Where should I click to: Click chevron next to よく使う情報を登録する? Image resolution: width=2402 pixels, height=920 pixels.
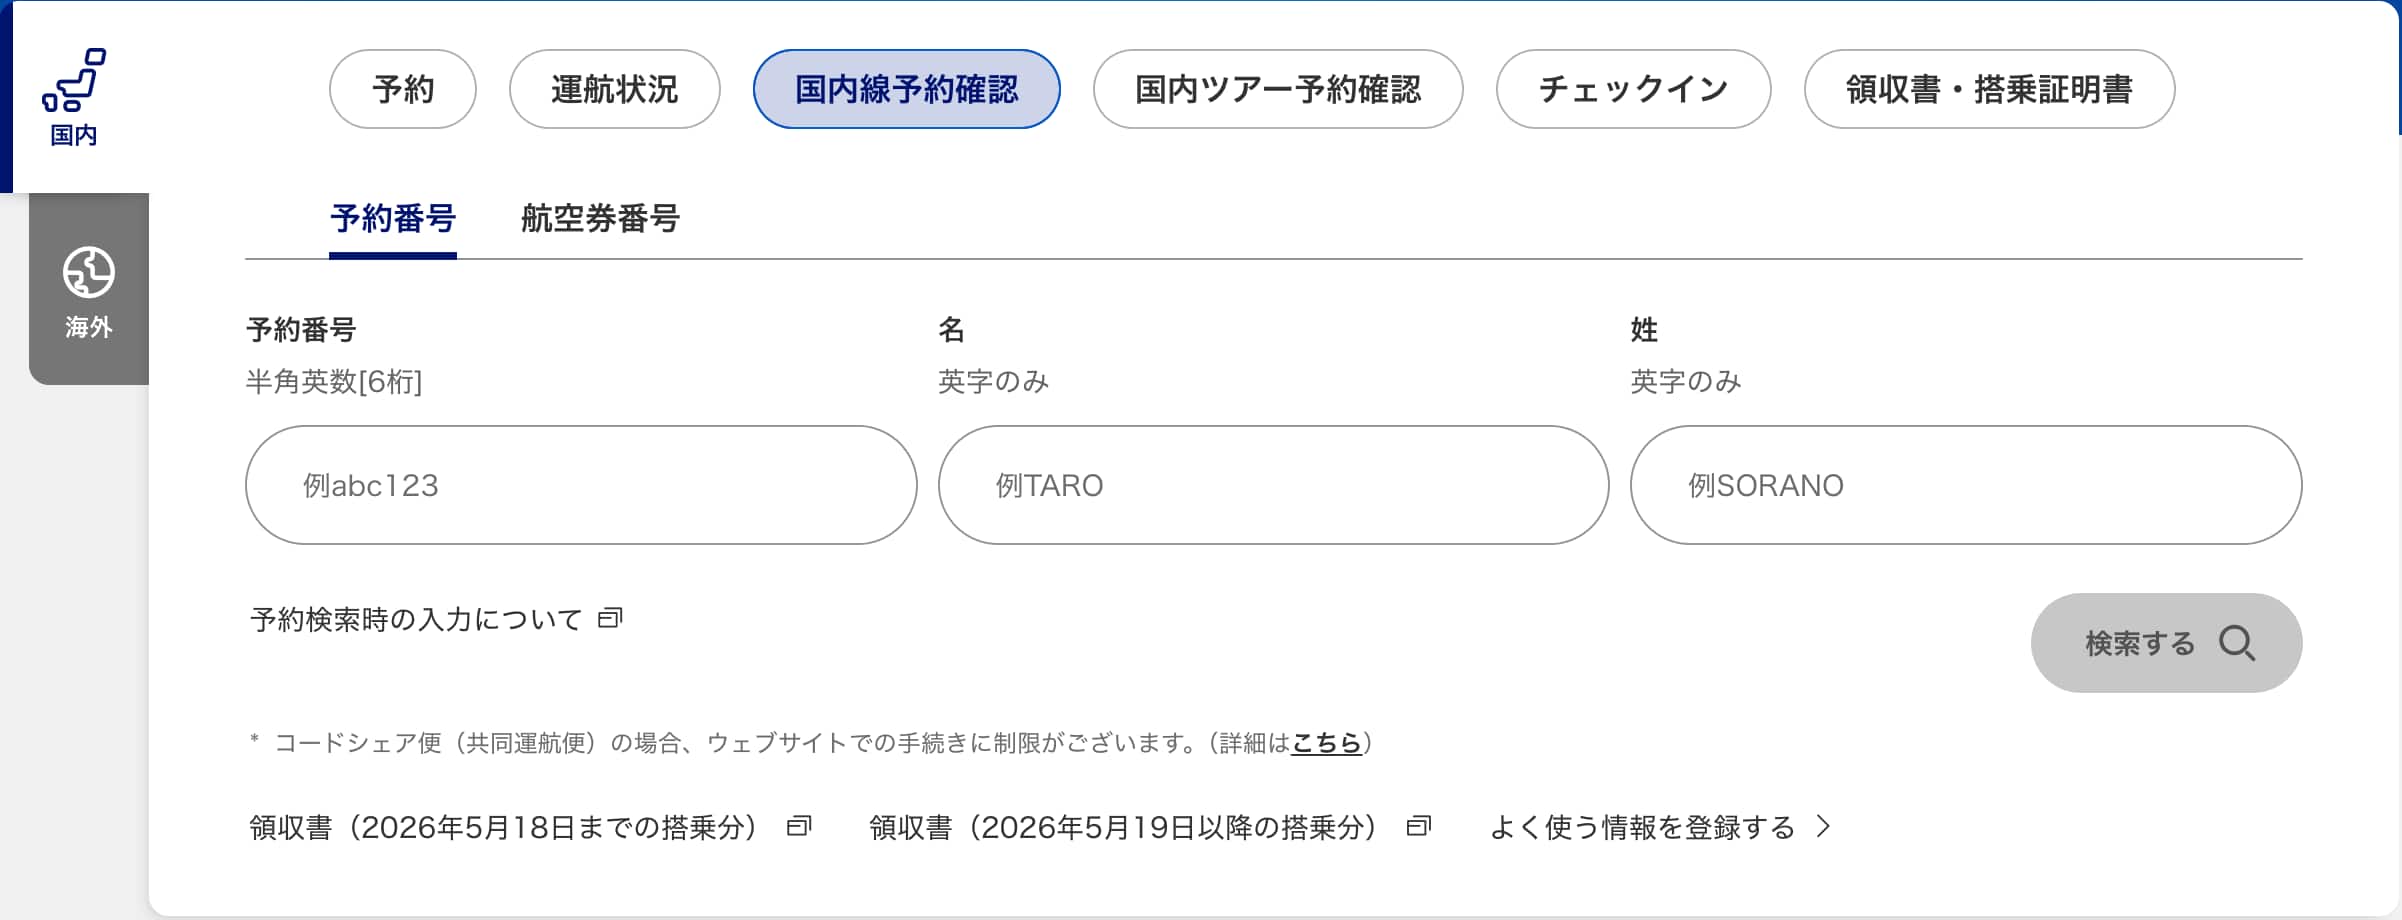pos(1824,826)
